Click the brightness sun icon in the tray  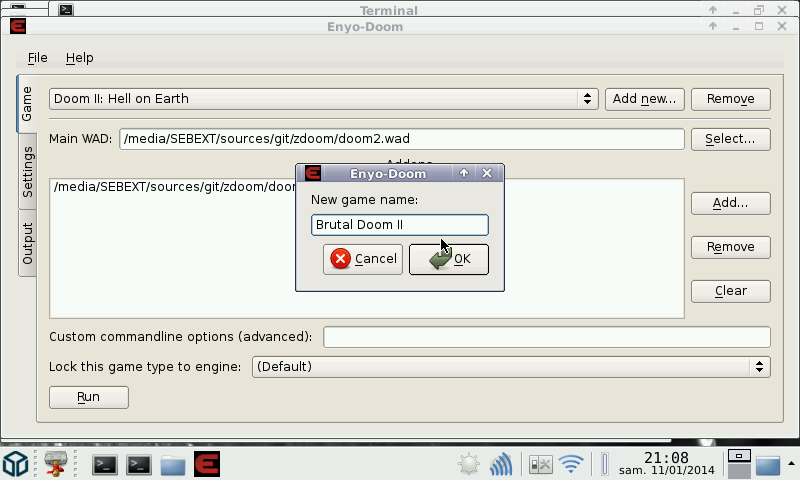tap(468, 464)
